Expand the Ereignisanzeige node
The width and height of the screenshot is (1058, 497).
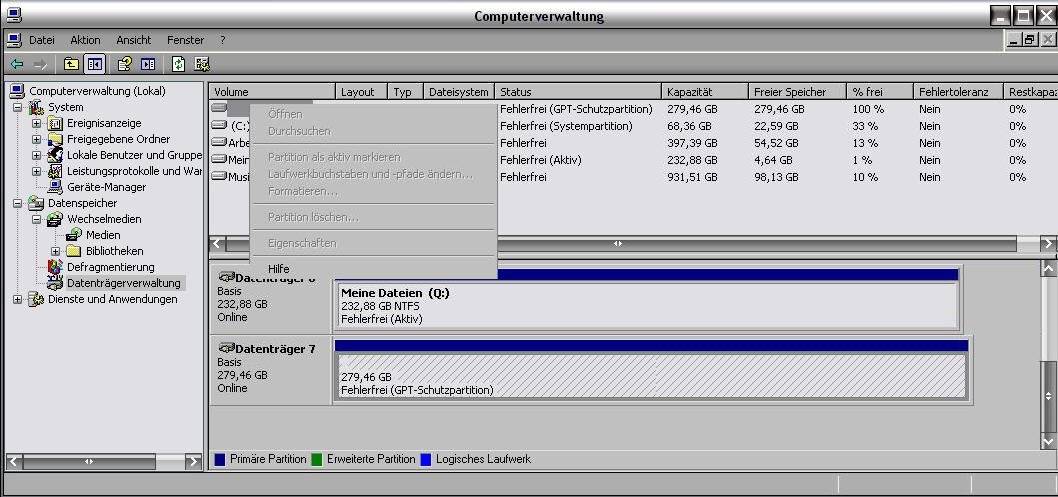36,123
